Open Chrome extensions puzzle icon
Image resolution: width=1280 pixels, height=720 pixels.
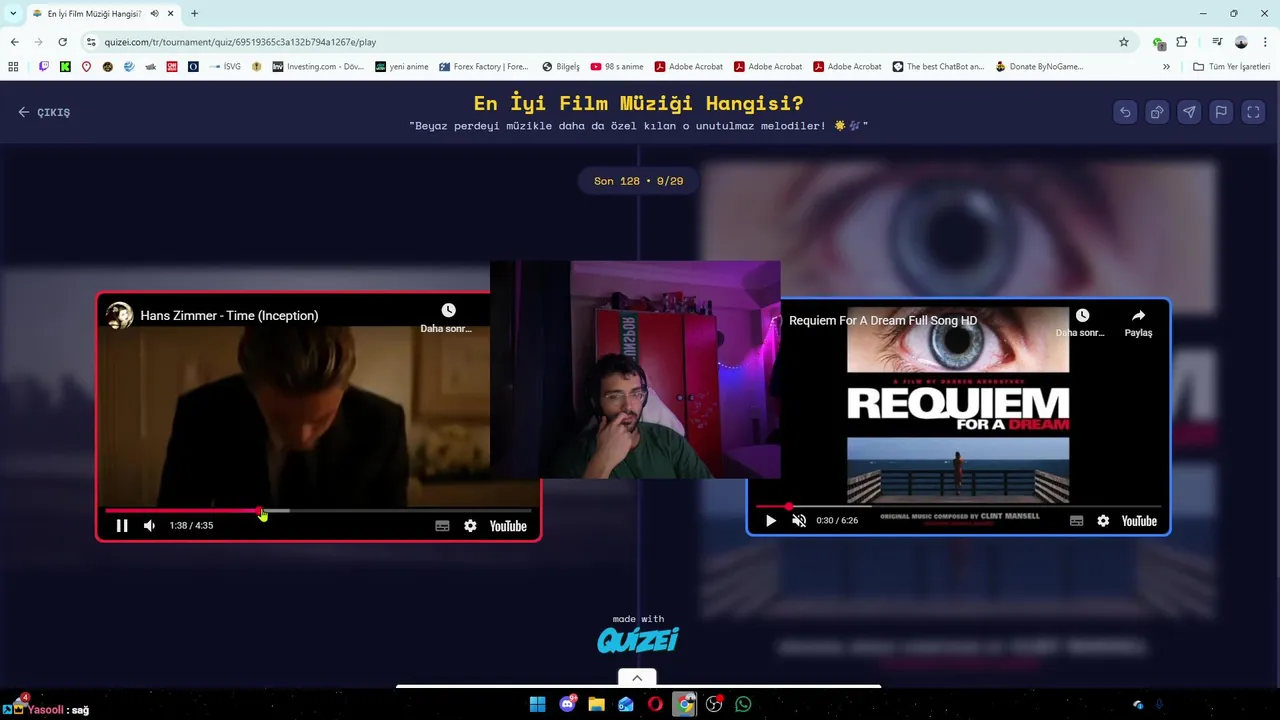[x=1181, y=42]
